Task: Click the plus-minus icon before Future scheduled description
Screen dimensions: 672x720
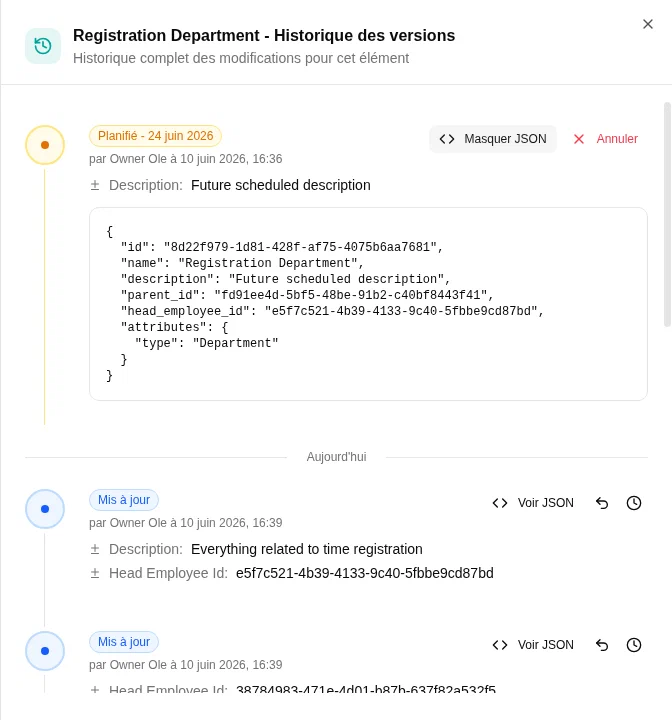Action: [95, 185]
